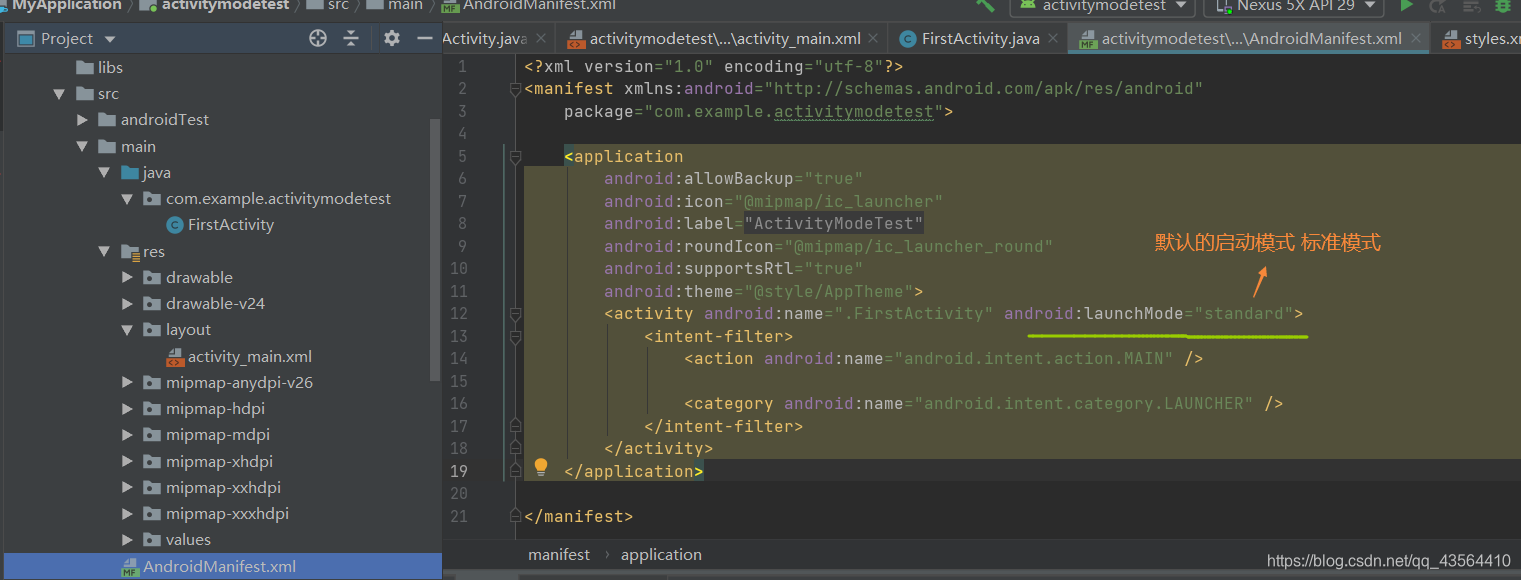The width and height of the screenshot is (1521, 580).
Task: Click fold marker beside application tag line 5
Action: click(516, 157)
